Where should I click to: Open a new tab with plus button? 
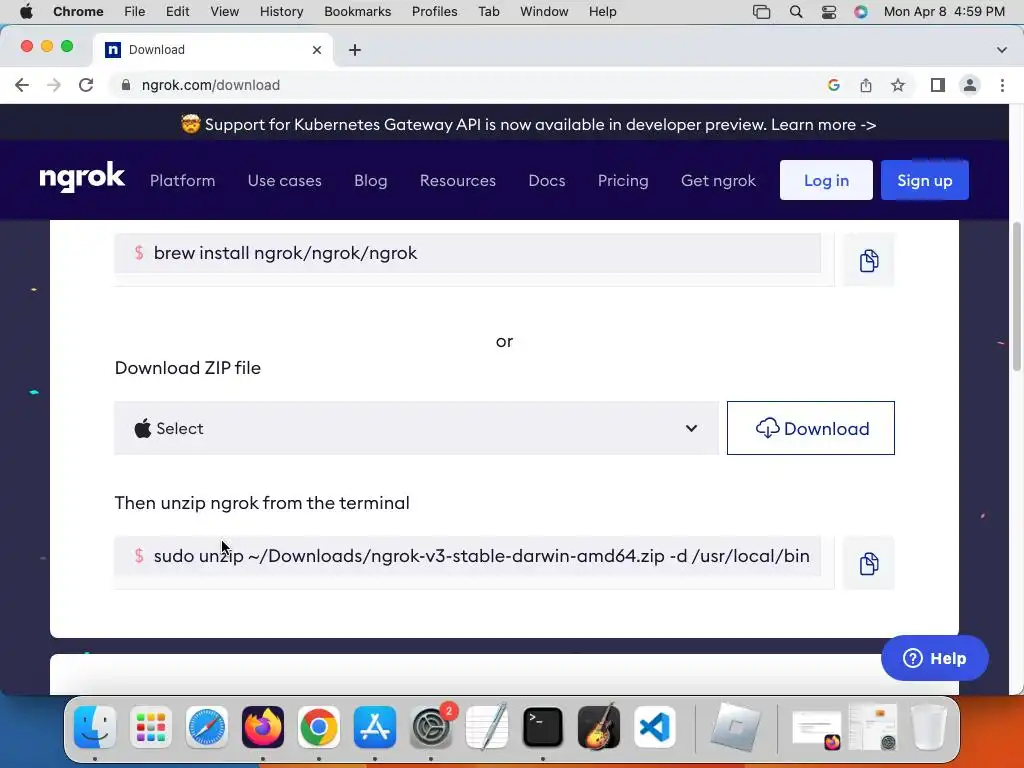(x=355, y=50)
